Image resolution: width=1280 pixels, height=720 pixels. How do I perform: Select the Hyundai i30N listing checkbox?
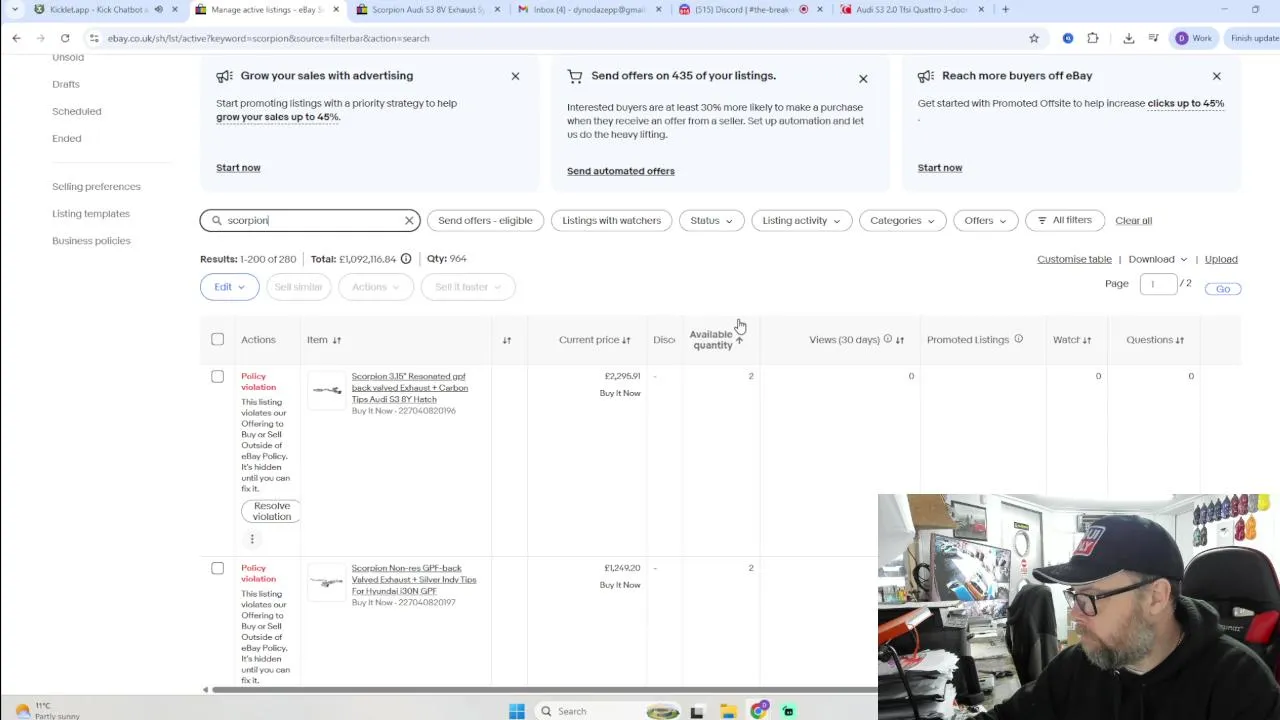pyautogui.click(x=217, y=568)
